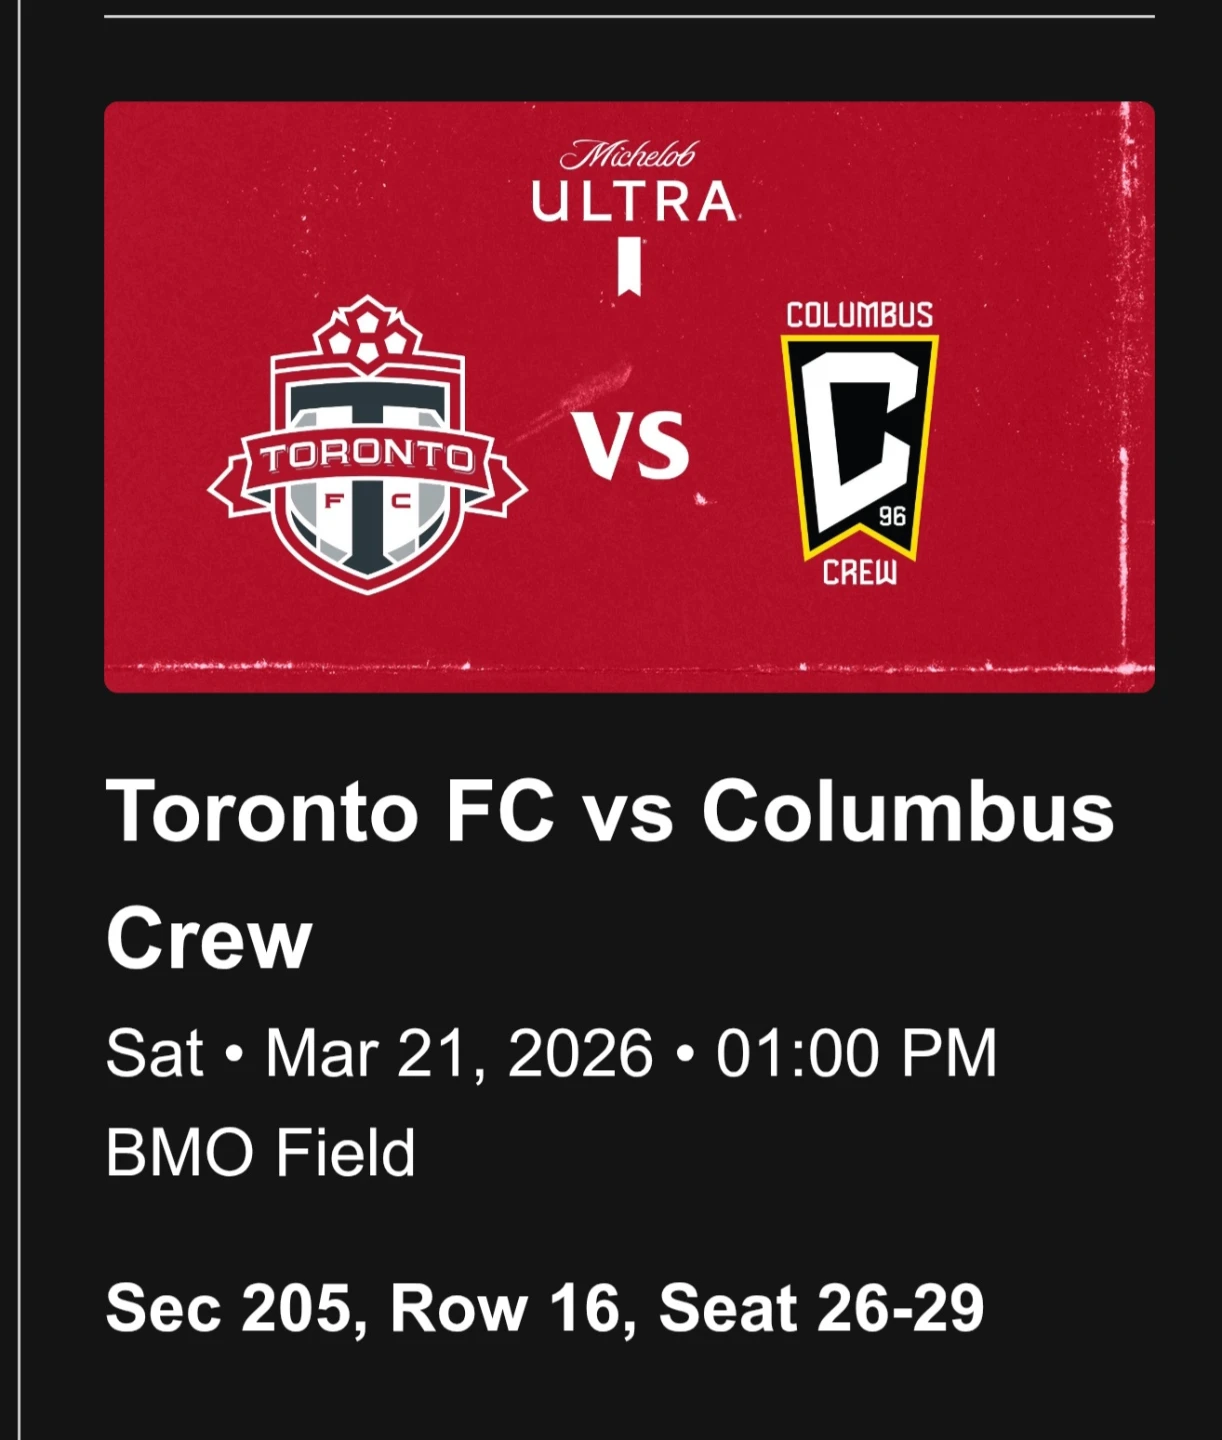Select the Seat 26-29 text
Image resolution: width=1222 pixels, height=1440 pixels.
(x=821, y=1308)
